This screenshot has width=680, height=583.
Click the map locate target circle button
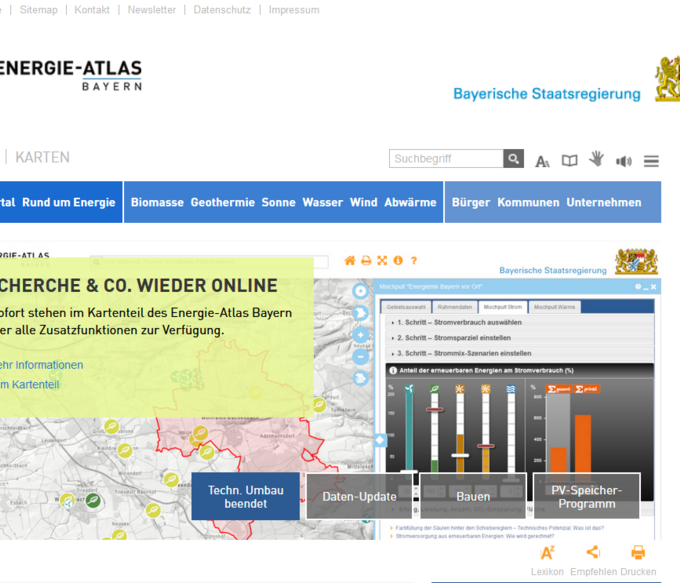pos(360,291)
